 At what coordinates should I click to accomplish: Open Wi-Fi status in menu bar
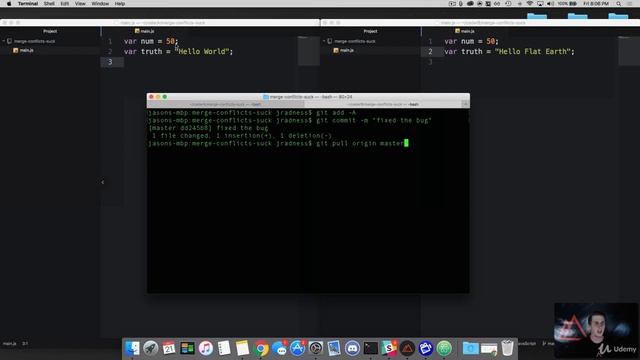[x=530, y=4]
